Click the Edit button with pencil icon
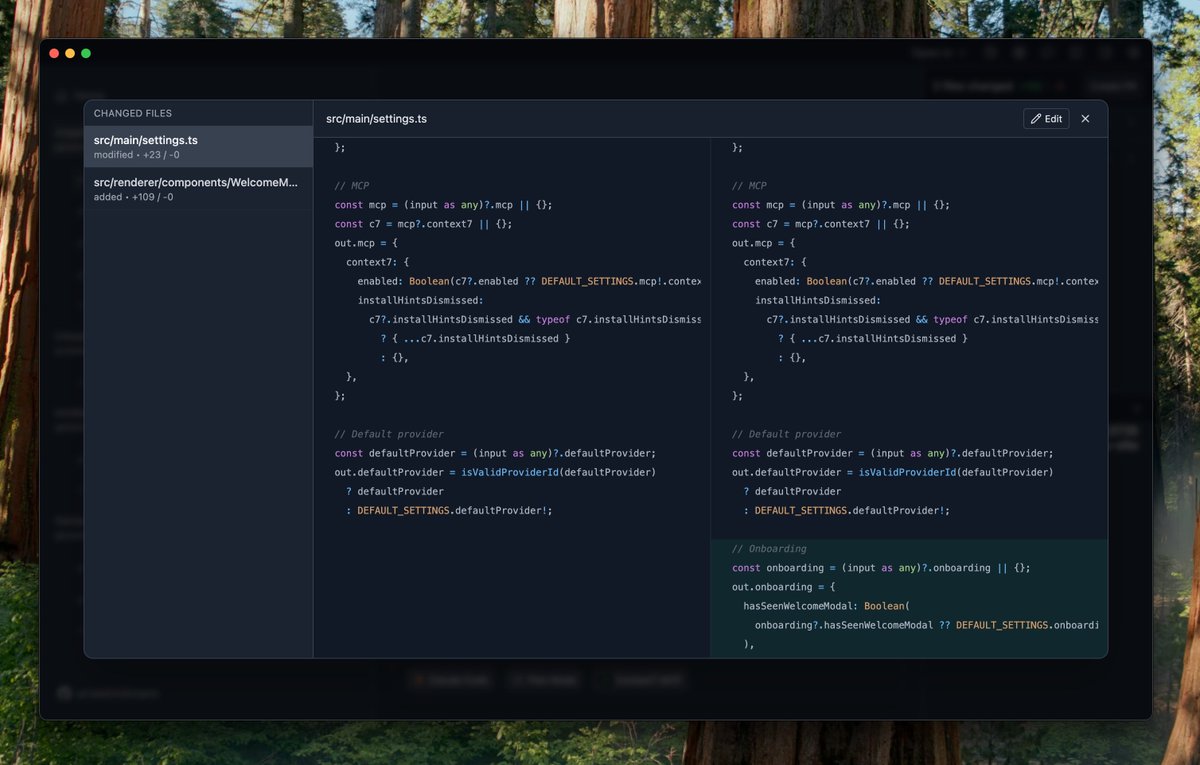 [x=1046, y=119]
